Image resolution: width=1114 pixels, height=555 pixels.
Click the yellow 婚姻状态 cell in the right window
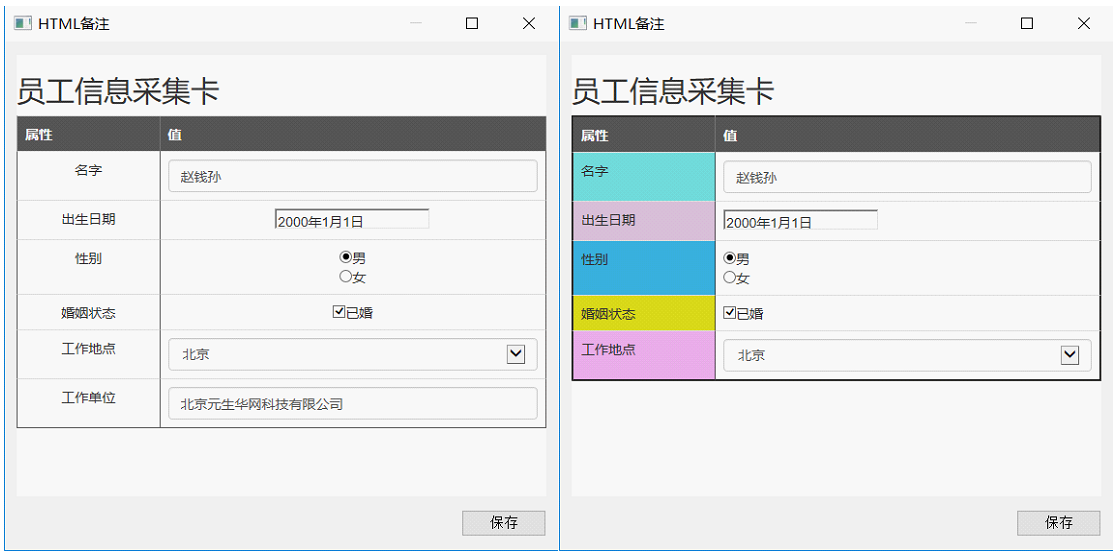643,313
